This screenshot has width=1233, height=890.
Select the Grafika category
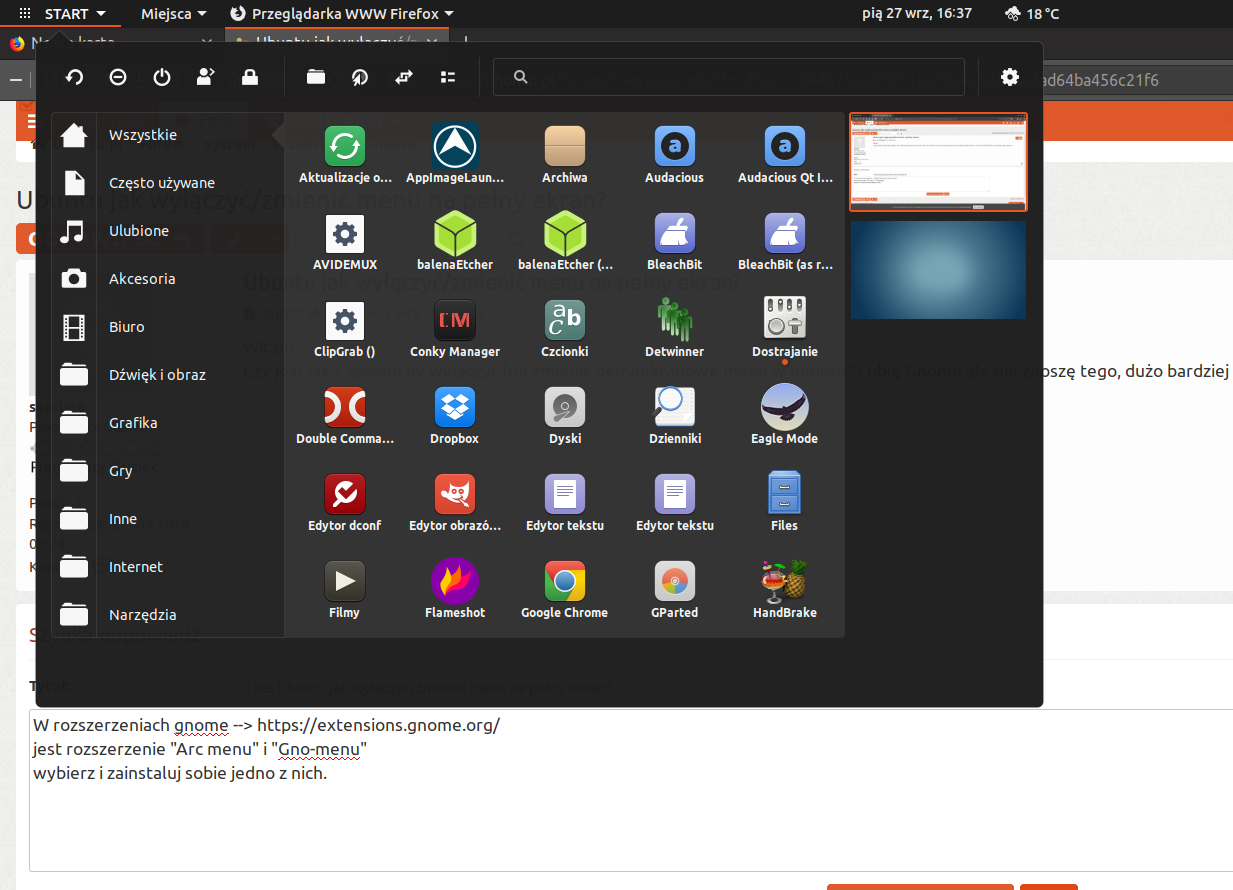168,423
